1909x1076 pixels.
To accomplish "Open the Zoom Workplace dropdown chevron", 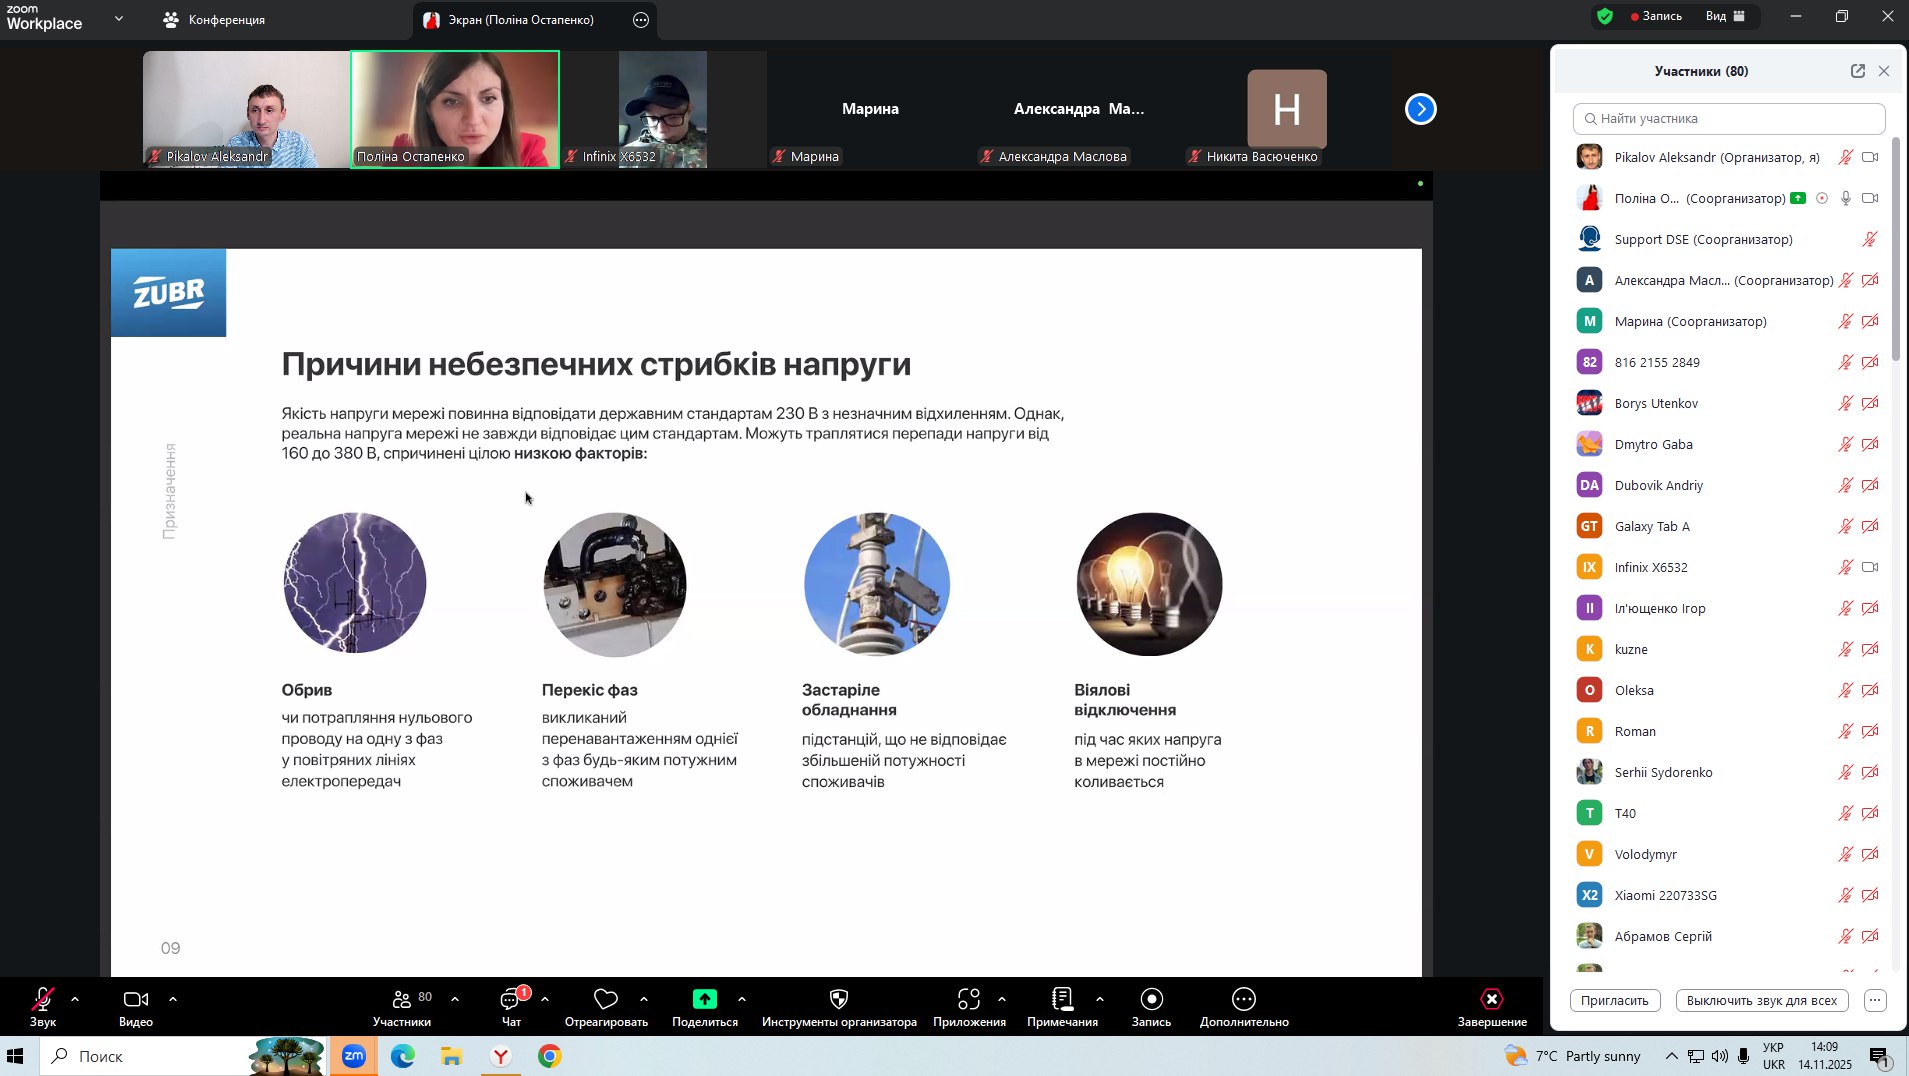I will (119, 18).
